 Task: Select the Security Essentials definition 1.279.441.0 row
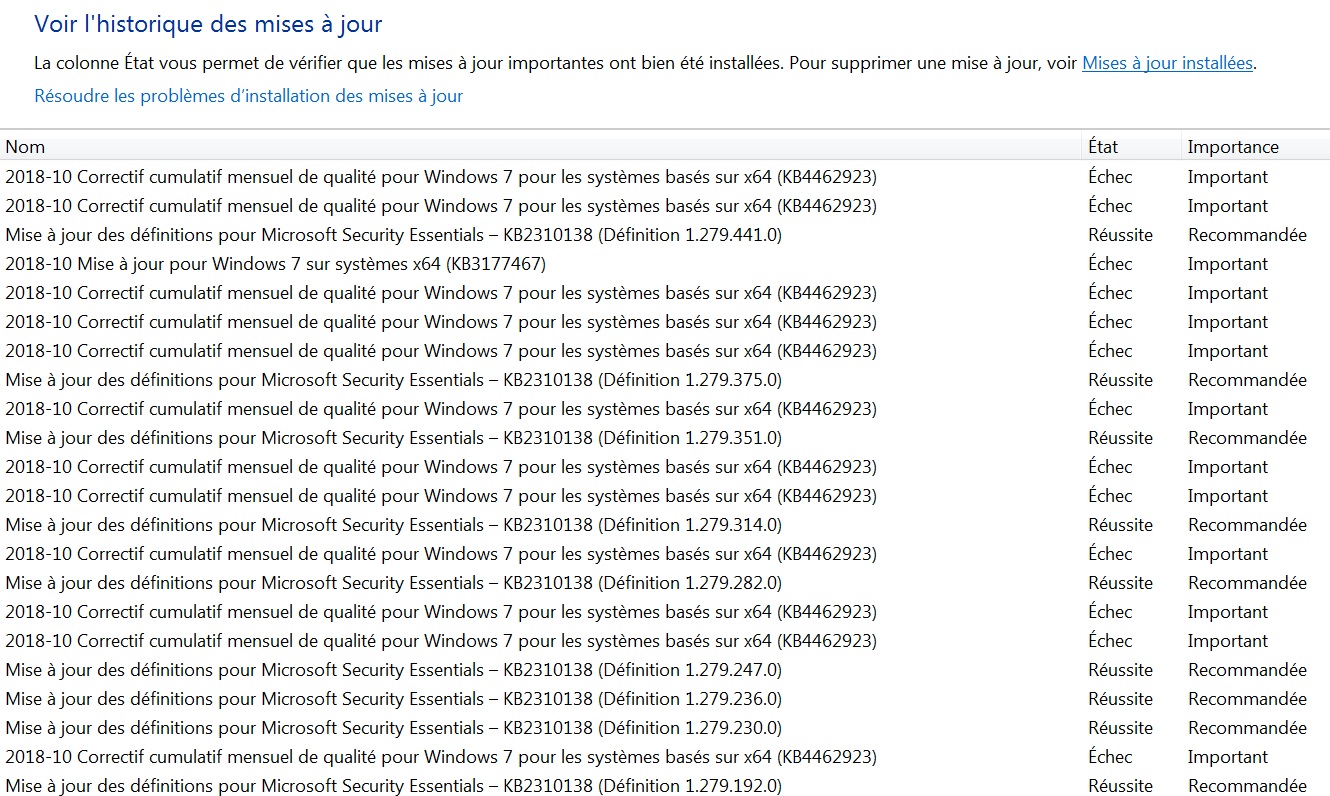tap(665, 235)
